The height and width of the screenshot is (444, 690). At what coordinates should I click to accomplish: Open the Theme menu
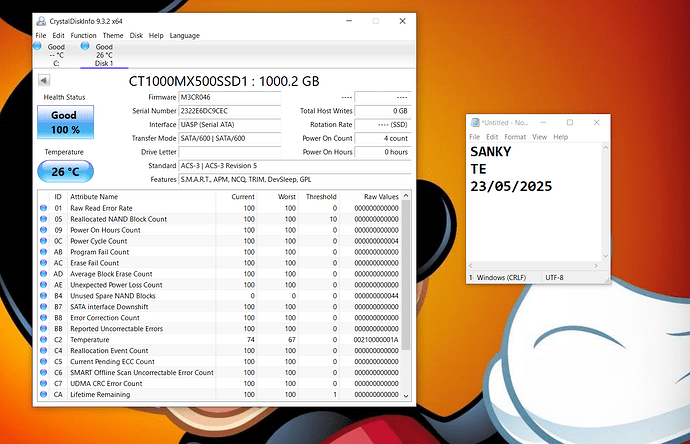[x=113, y=35]
